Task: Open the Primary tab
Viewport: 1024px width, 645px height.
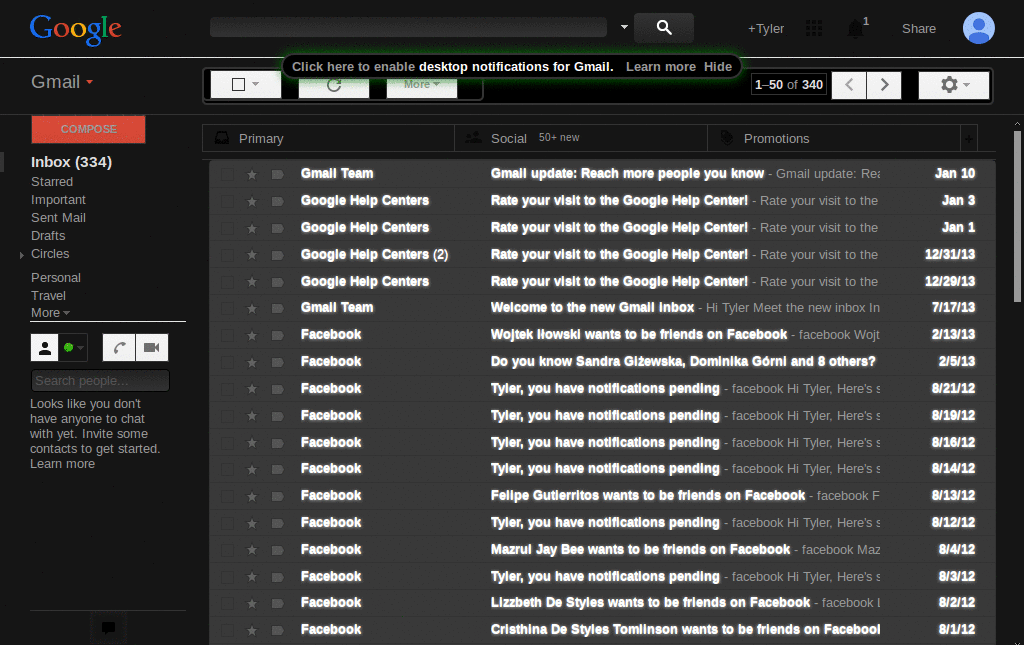Action: (328, 138)
